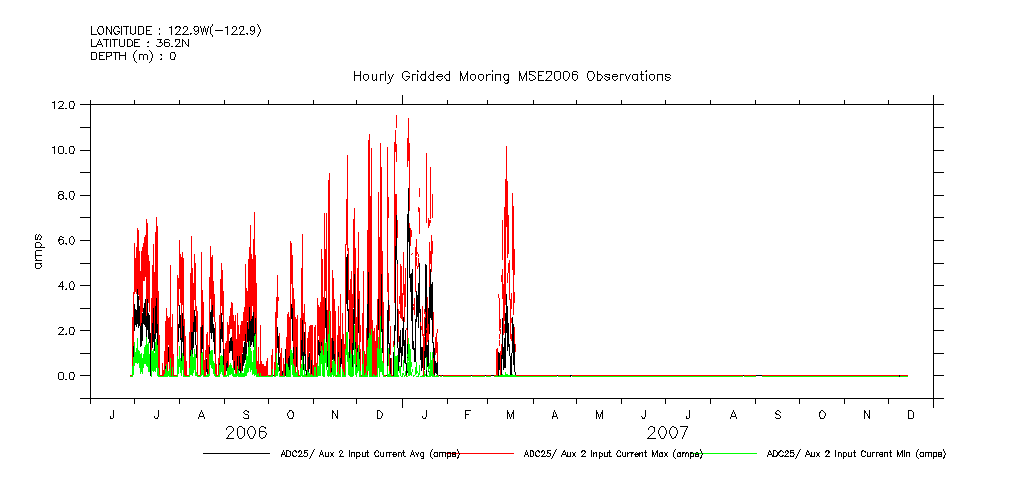Select the LONGITUDE 122.9W header text

pos(176,31)
